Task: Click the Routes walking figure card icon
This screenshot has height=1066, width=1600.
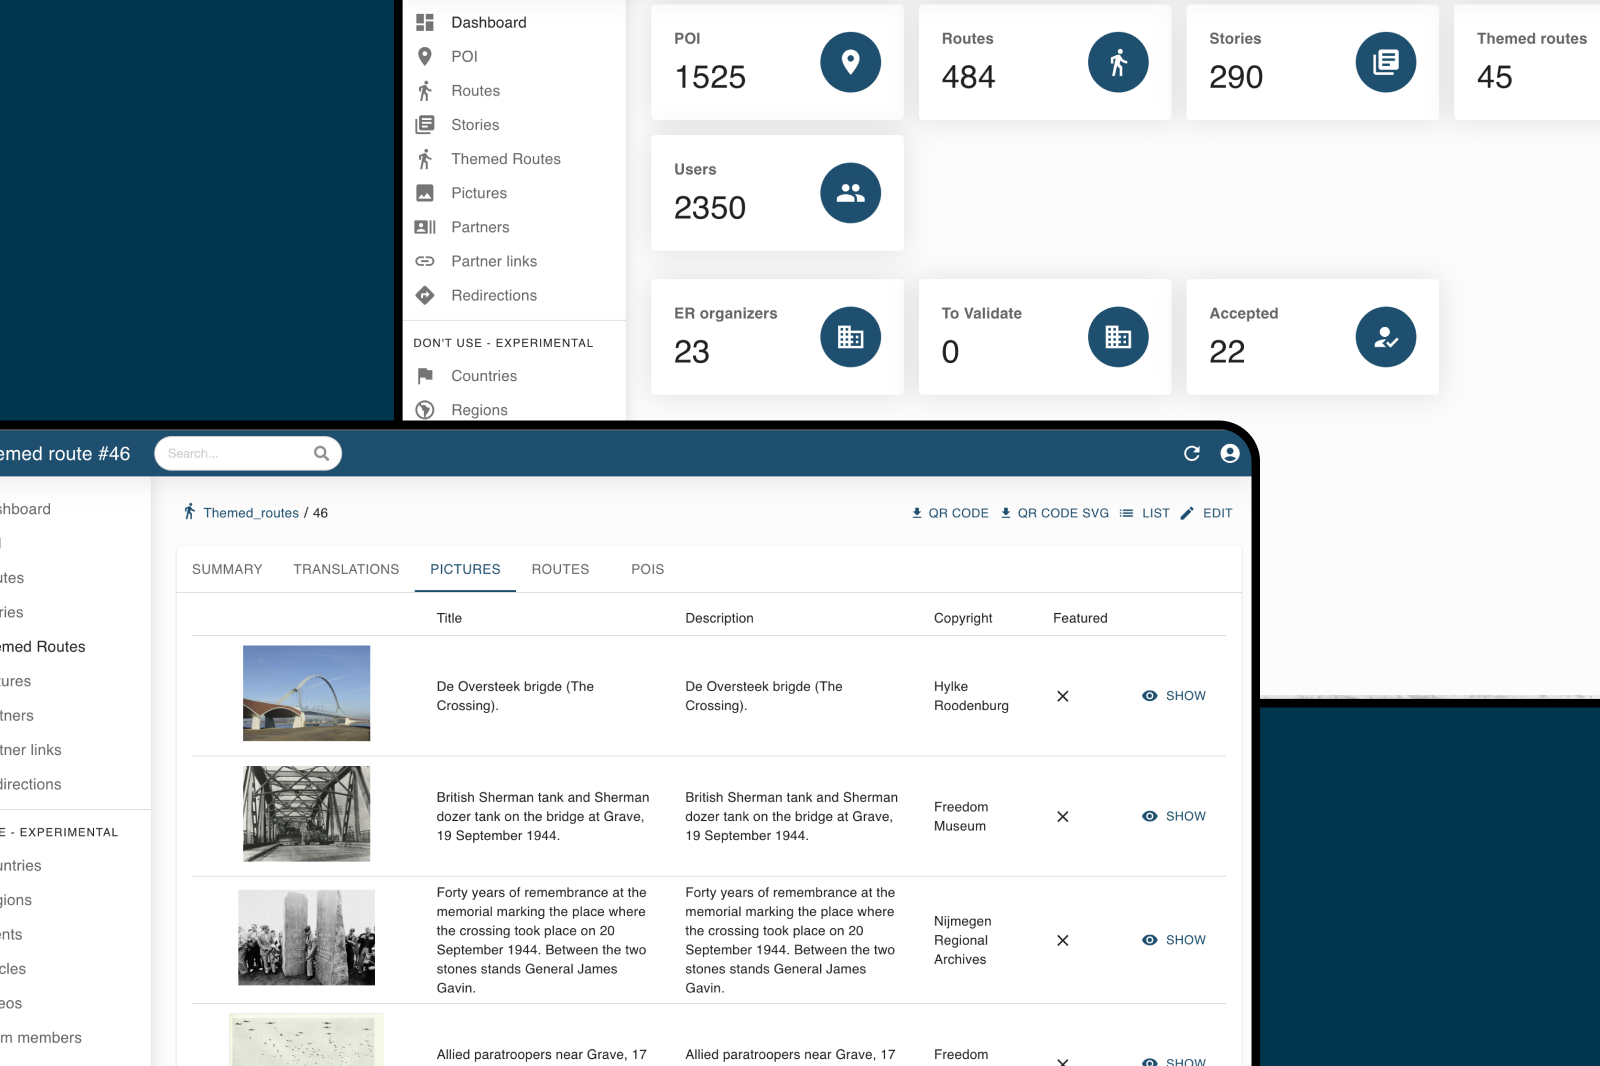Action: (1117, 62)
